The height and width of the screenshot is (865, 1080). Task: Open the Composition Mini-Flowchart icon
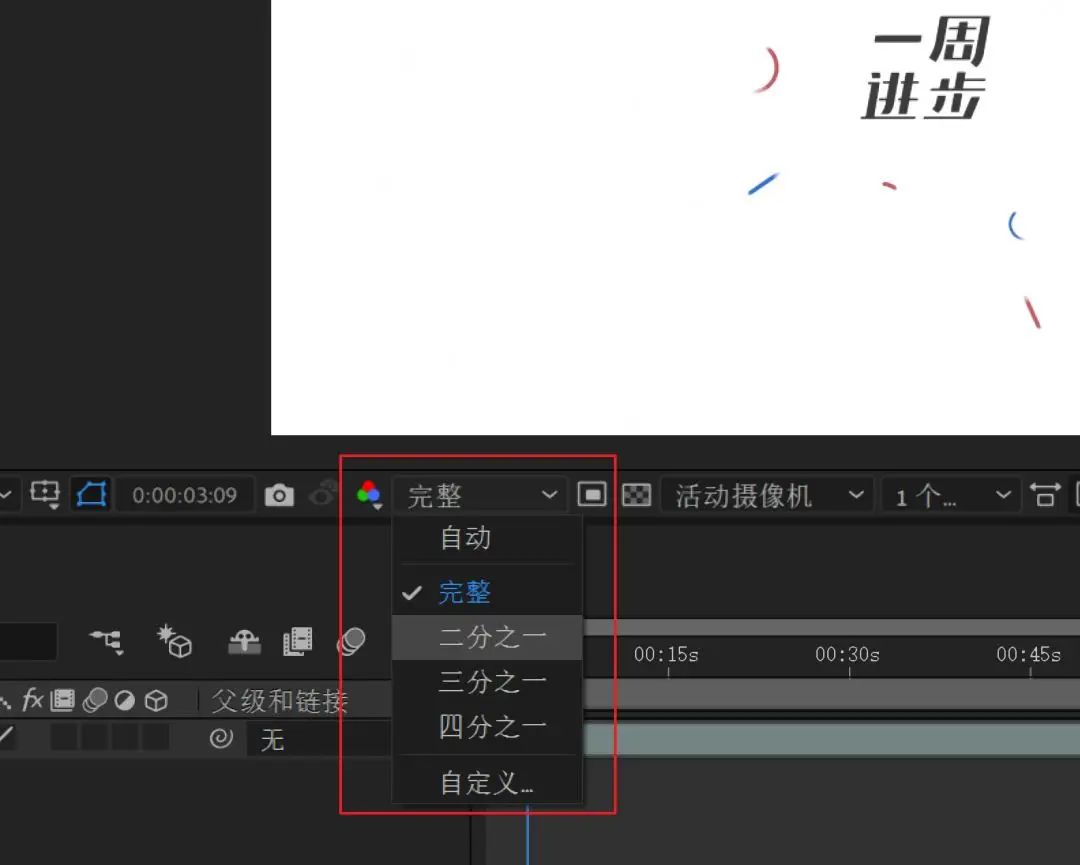tap(106, 642)
